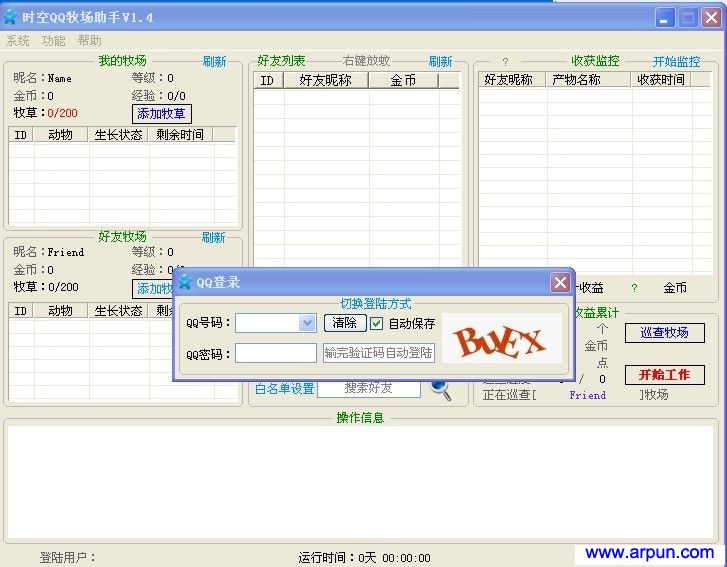This screenshot has height=567, width=727.
Task: Click the 搜索好友 search field
Action: click(x=369, y=388)
